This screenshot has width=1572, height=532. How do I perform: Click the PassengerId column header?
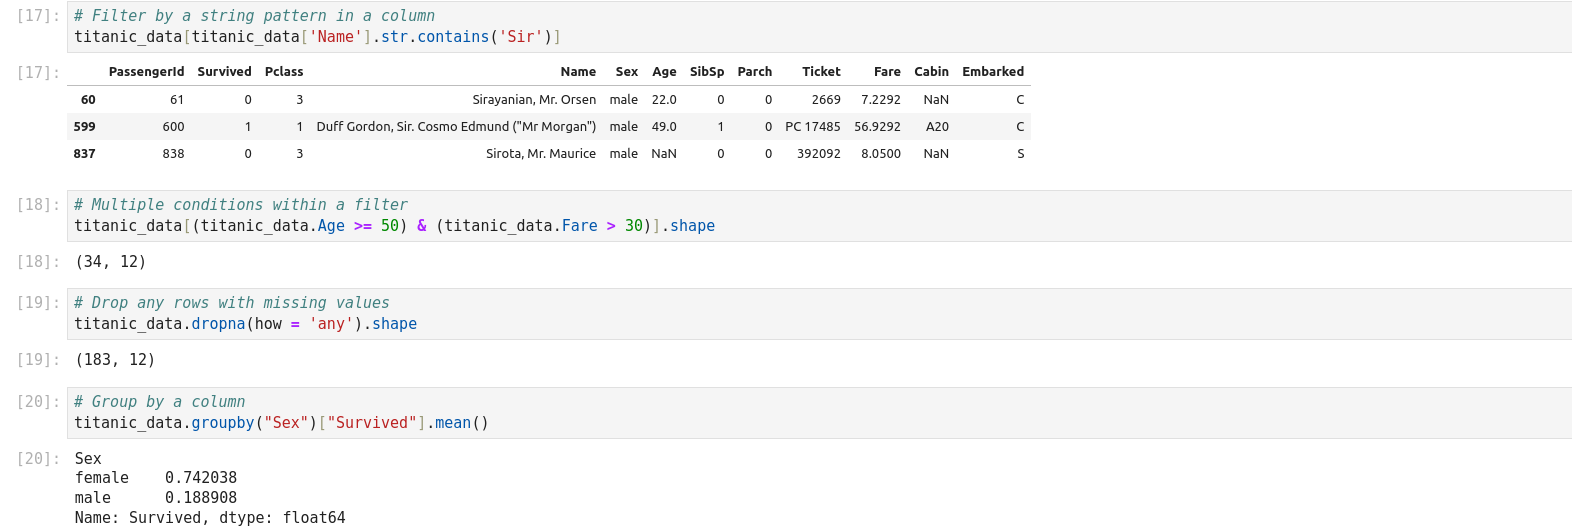click(146, 72)
